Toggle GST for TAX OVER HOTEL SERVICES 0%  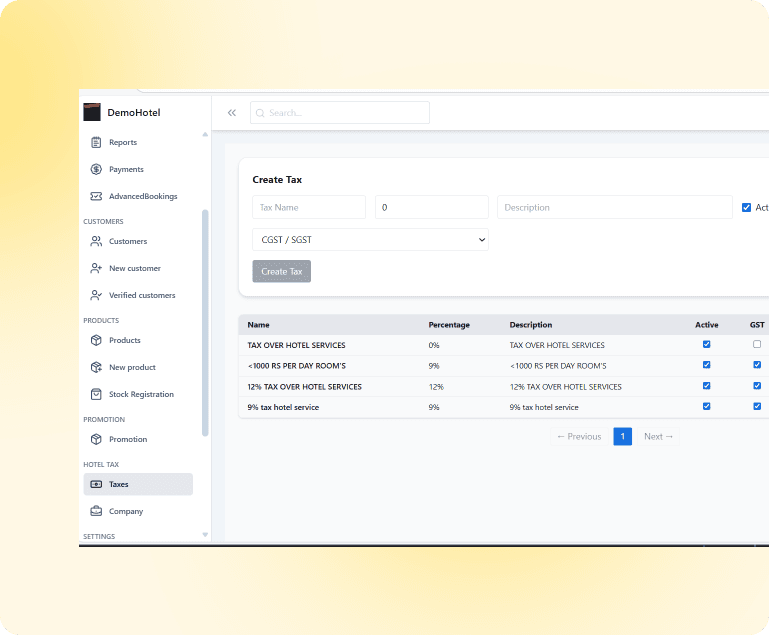[x=757, y=344]
